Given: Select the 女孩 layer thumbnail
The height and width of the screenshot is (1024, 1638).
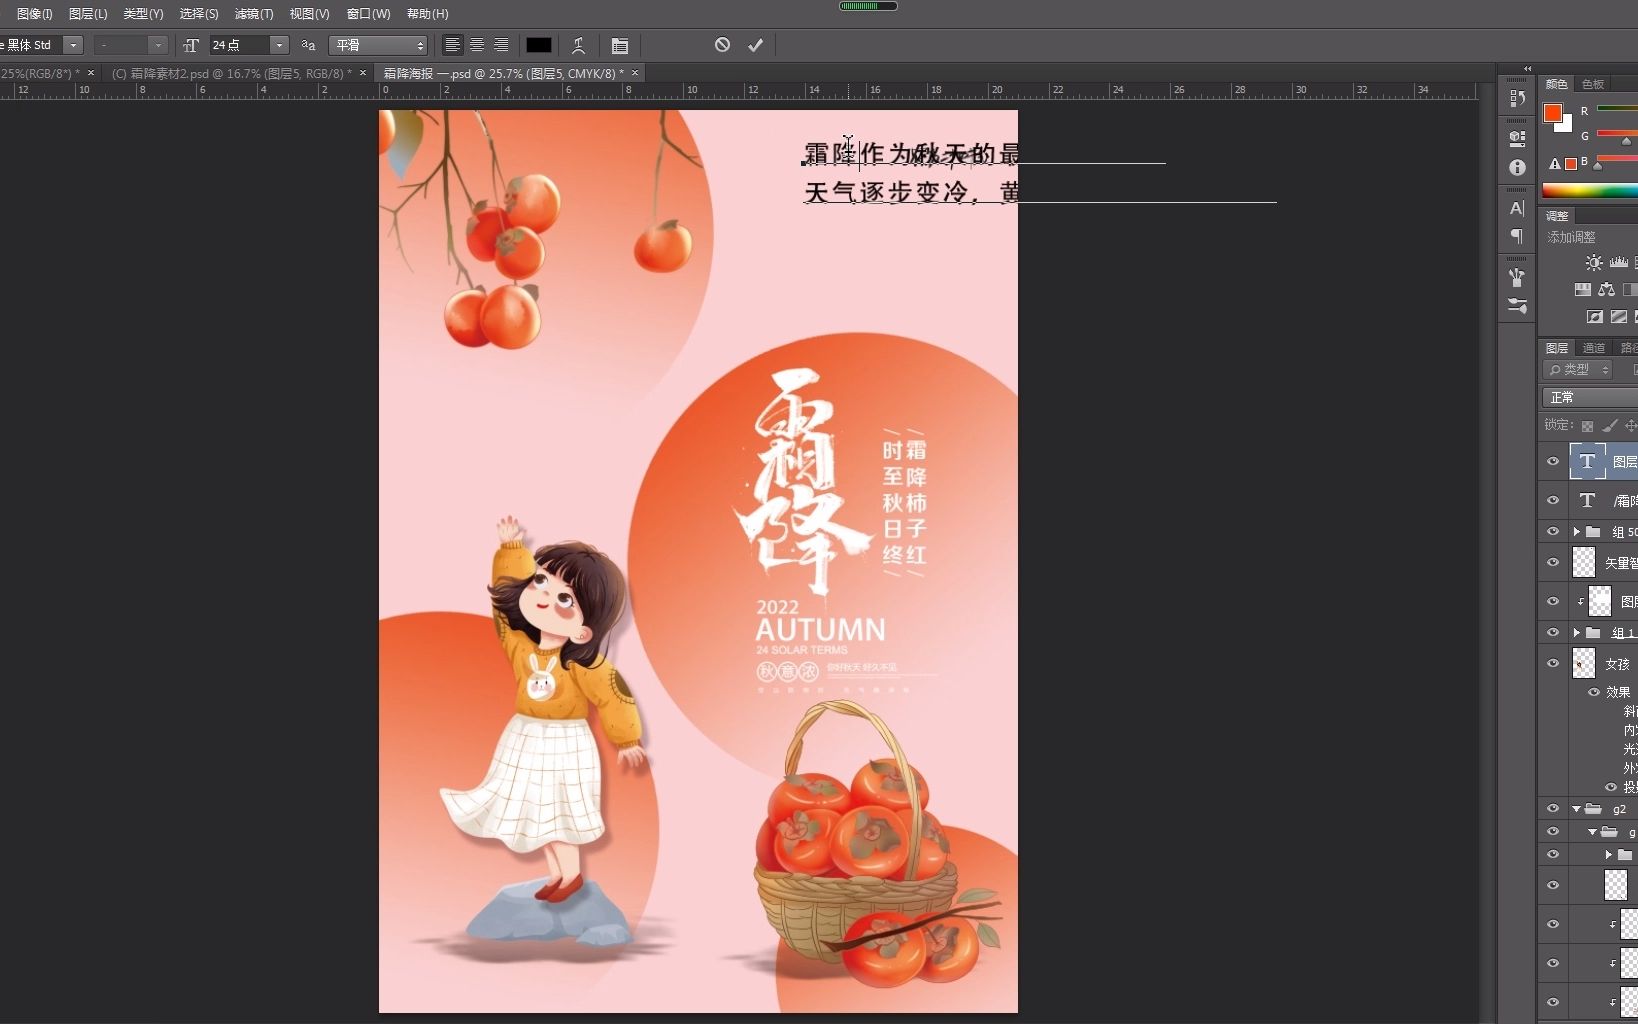Looking at the screenshot, I should 1584,663.
